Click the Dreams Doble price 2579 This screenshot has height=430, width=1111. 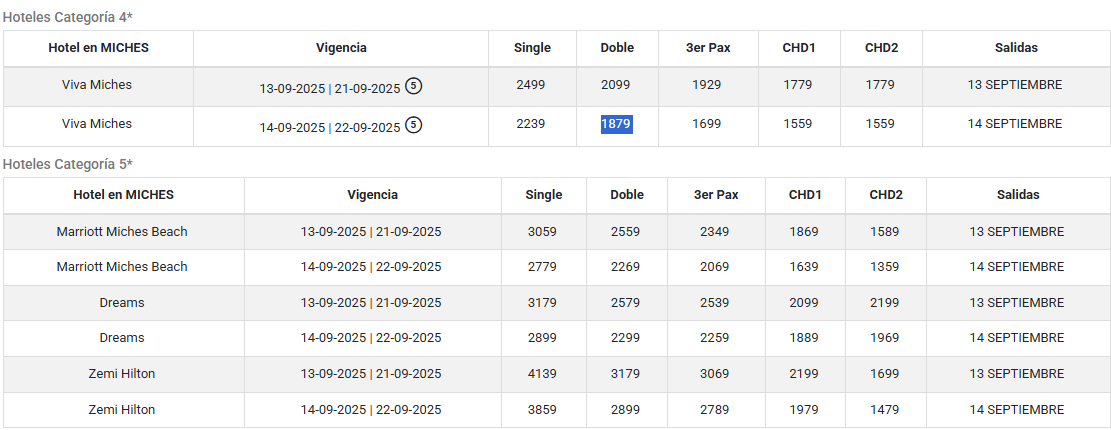pyautogui.click(x=626, y=302)
